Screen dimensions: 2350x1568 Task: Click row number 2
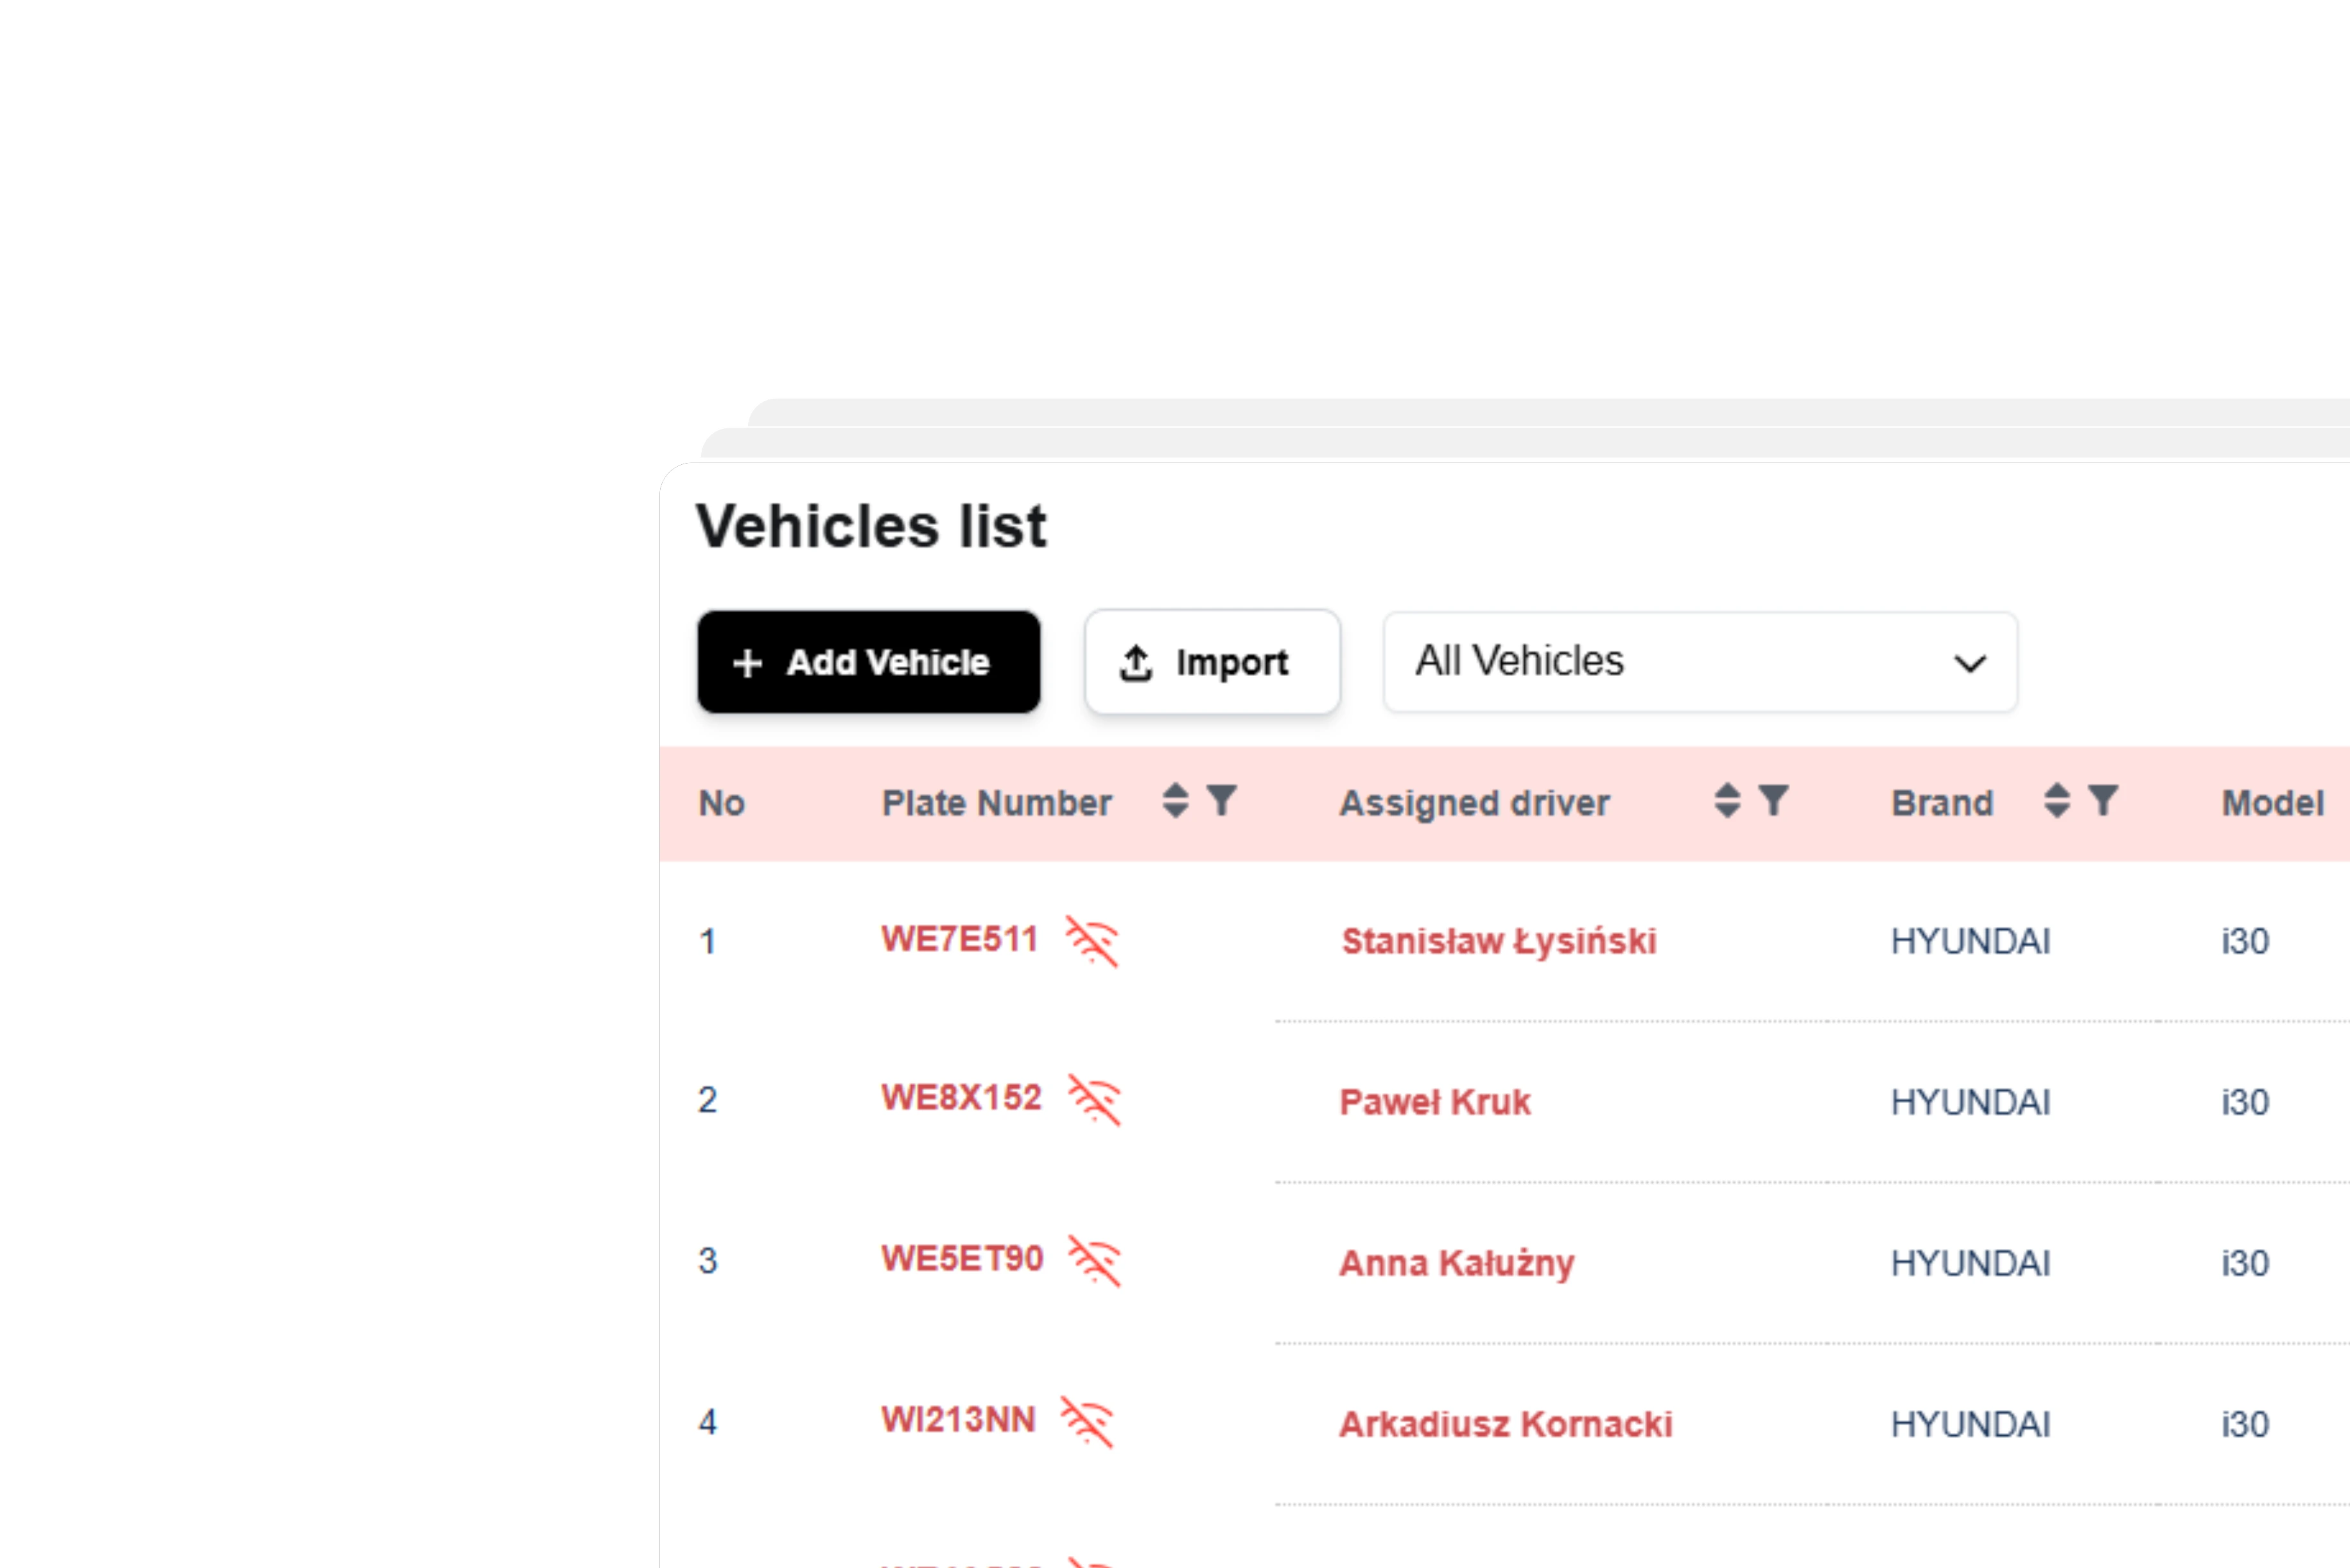(707, 1100)
